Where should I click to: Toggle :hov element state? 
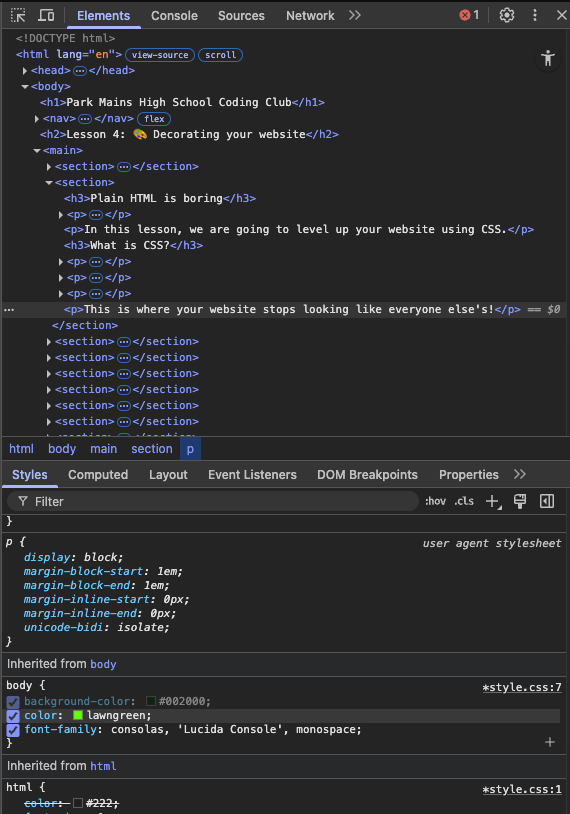[x=435, y=501]
